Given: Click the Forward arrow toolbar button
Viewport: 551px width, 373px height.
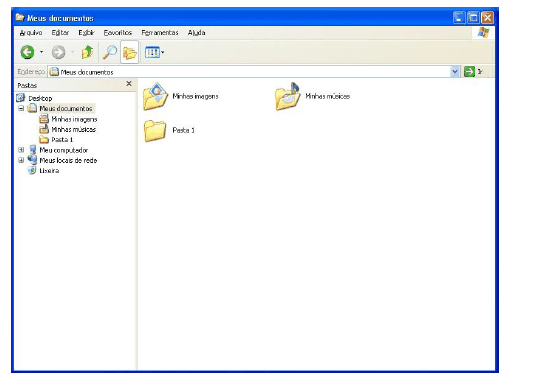Looking at the screenshot, I should 58,52.
